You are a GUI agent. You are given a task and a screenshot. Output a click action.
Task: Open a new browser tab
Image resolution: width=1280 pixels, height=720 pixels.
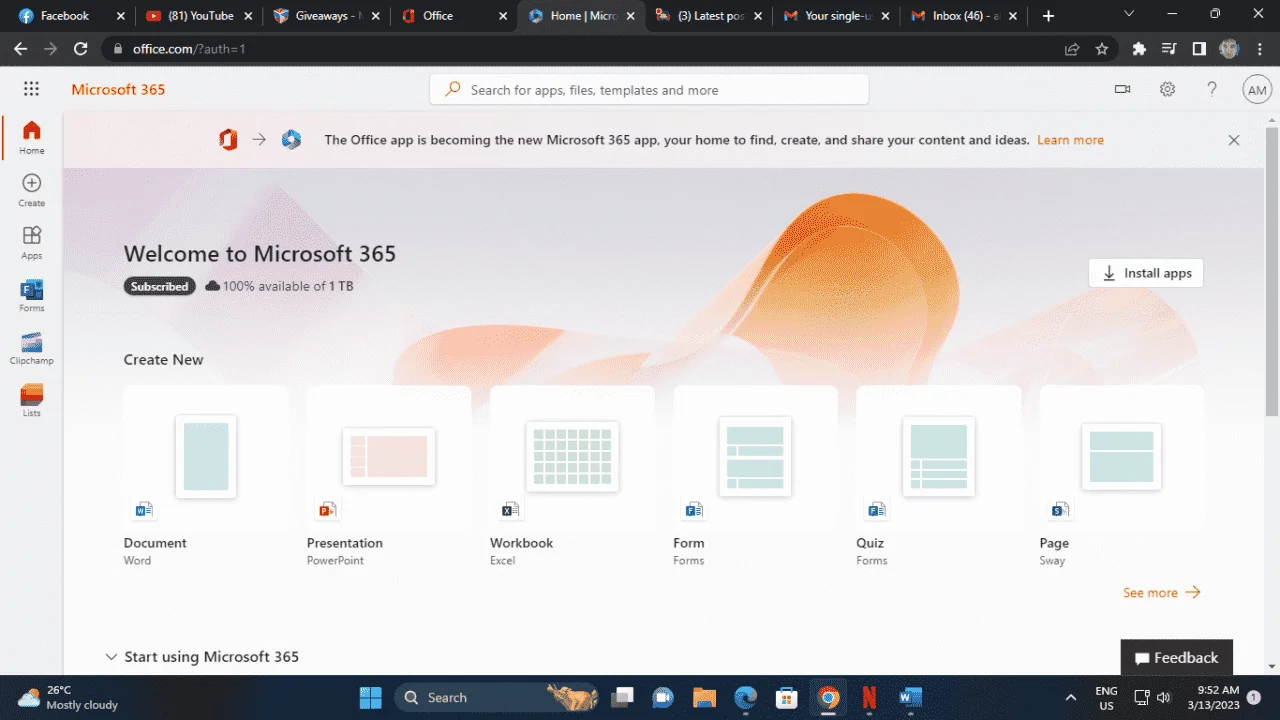pos(1048,16)
